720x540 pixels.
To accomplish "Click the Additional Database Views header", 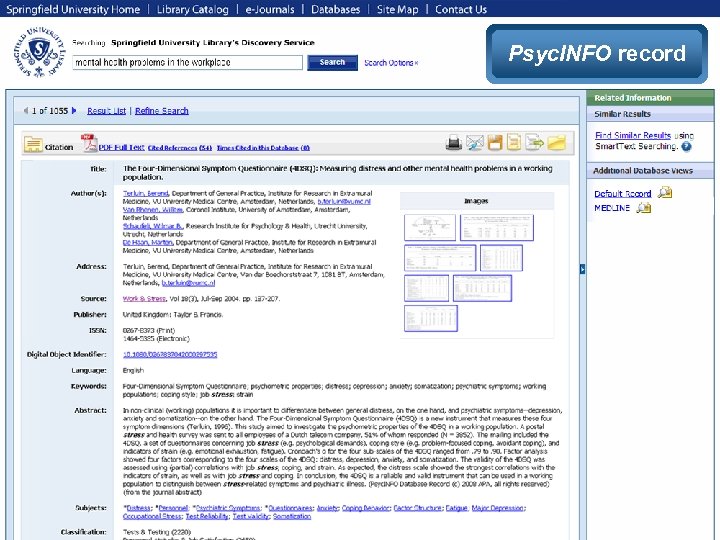I will (650, 171).
